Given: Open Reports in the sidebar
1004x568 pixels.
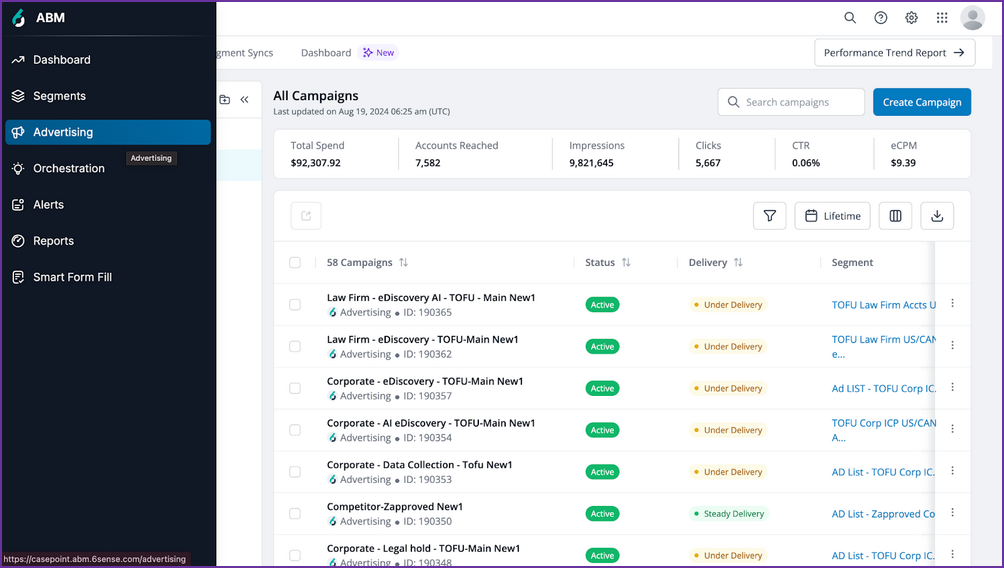Looking at the screenshot, I should point(108,241).
